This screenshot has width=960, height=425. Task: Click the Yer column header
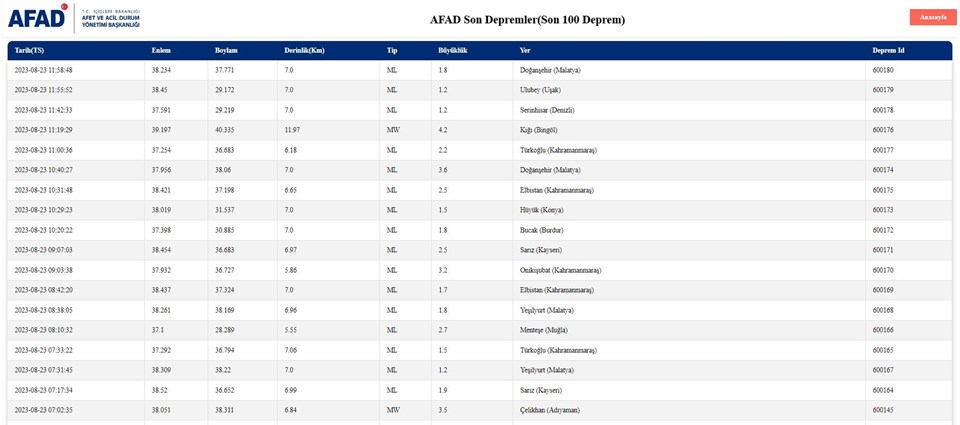click(525, 50)
